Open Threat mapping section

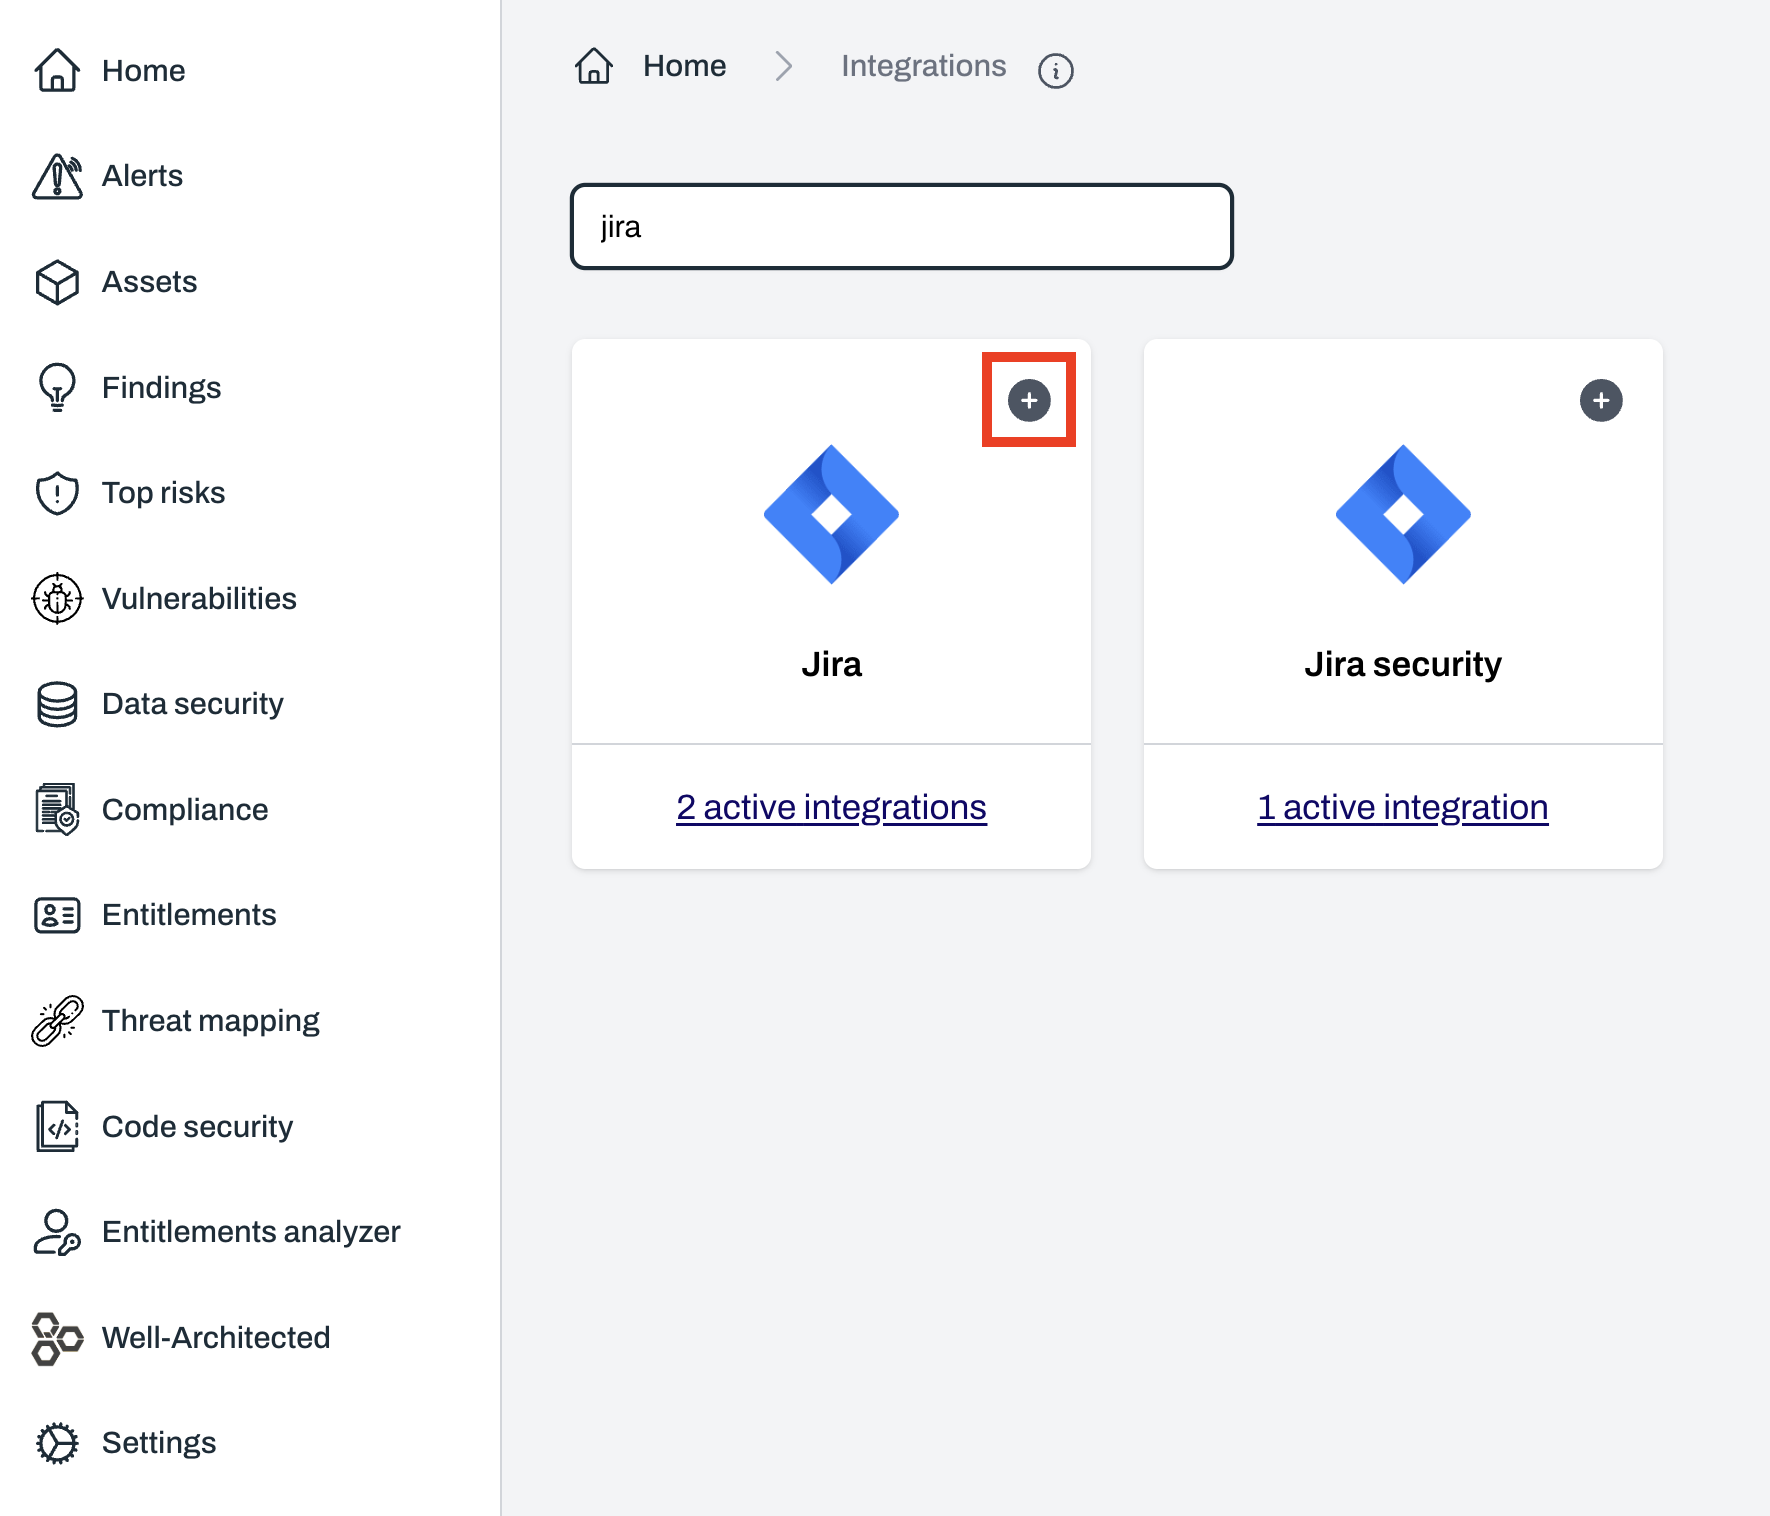210,1020
